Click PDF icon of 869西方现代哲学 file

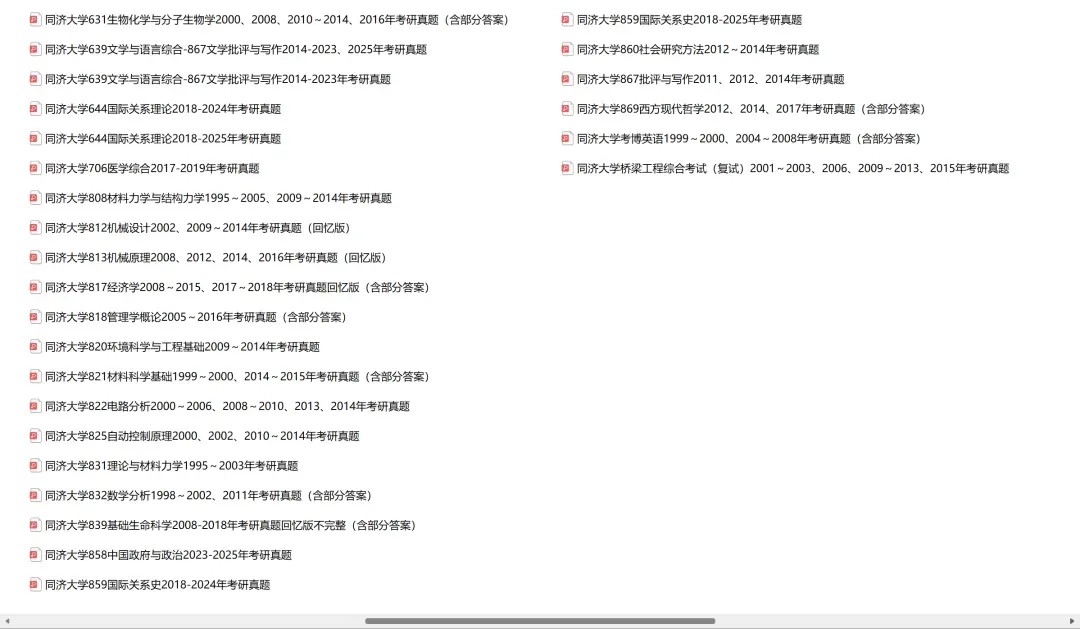[567, 109]
